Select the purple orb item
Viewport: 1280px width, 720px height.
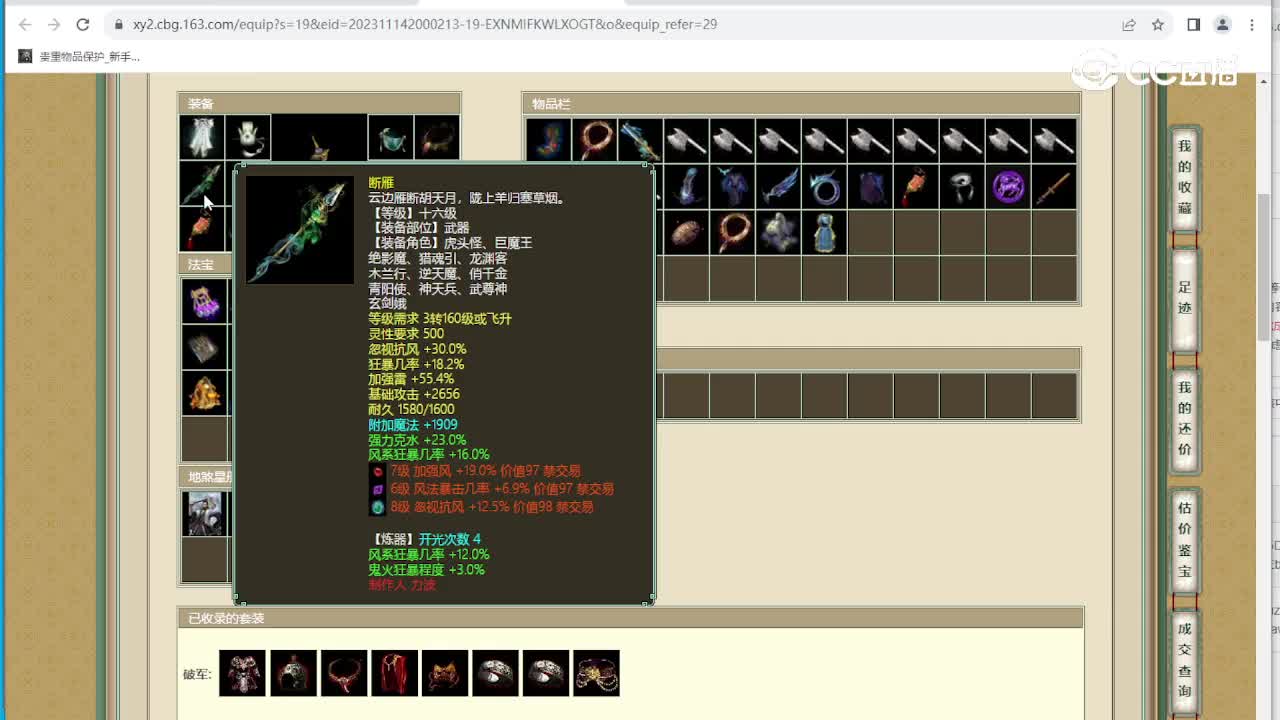[1008, 186]
